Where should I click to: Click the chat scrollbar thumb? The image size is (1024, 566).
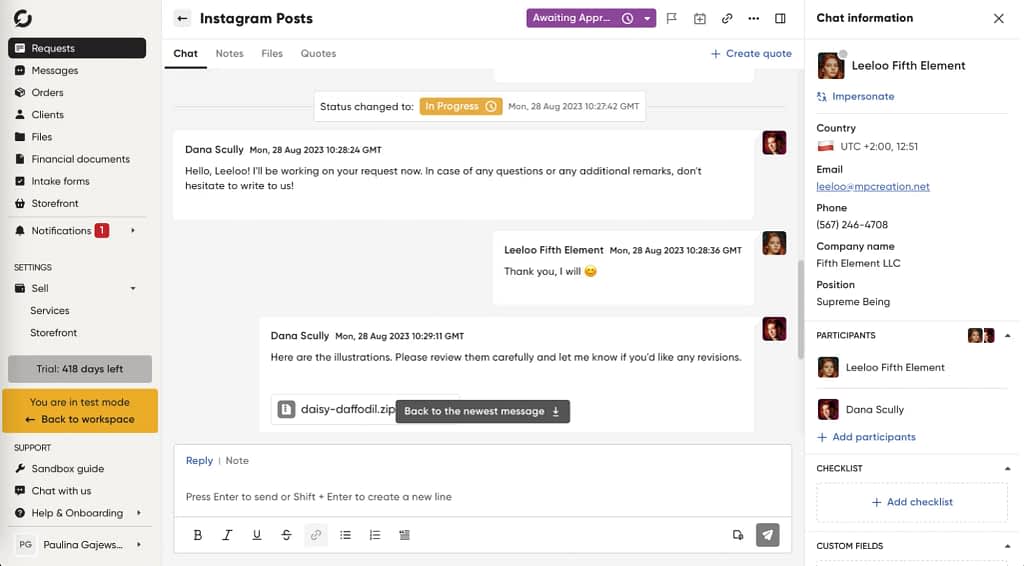801,309
